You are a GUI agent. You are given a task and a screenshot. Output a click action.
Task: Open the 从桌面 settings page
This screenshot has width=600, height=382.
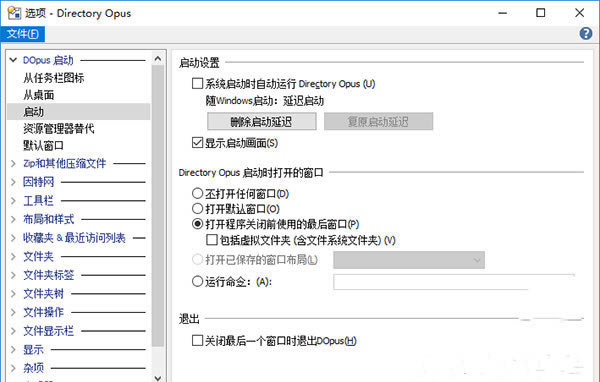tap(39, 95)
